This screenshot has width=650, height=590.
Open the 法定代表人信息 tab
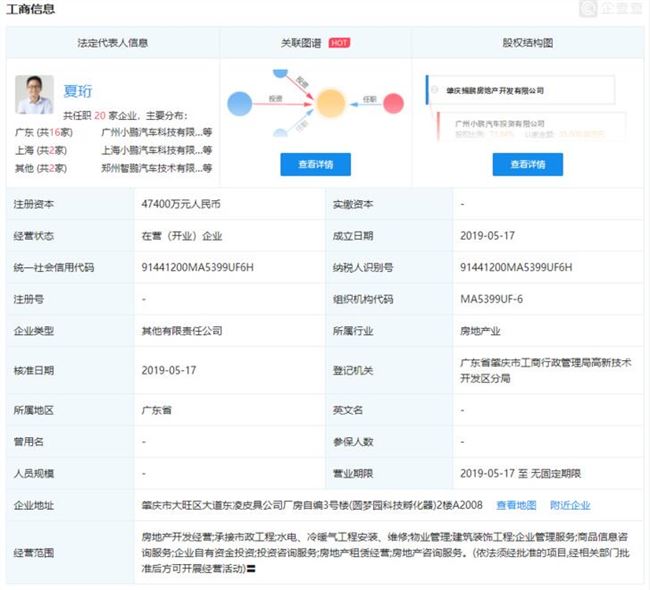point(112,43)
